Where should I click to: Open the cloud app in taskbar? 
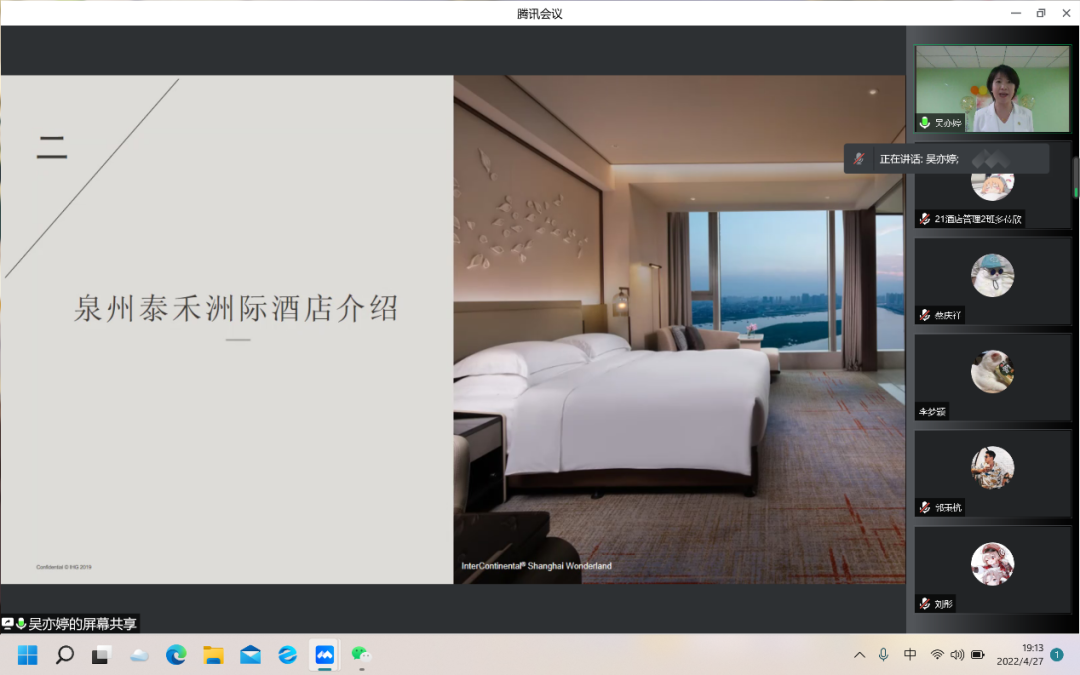pyautogui.click(x=139, y=655)
